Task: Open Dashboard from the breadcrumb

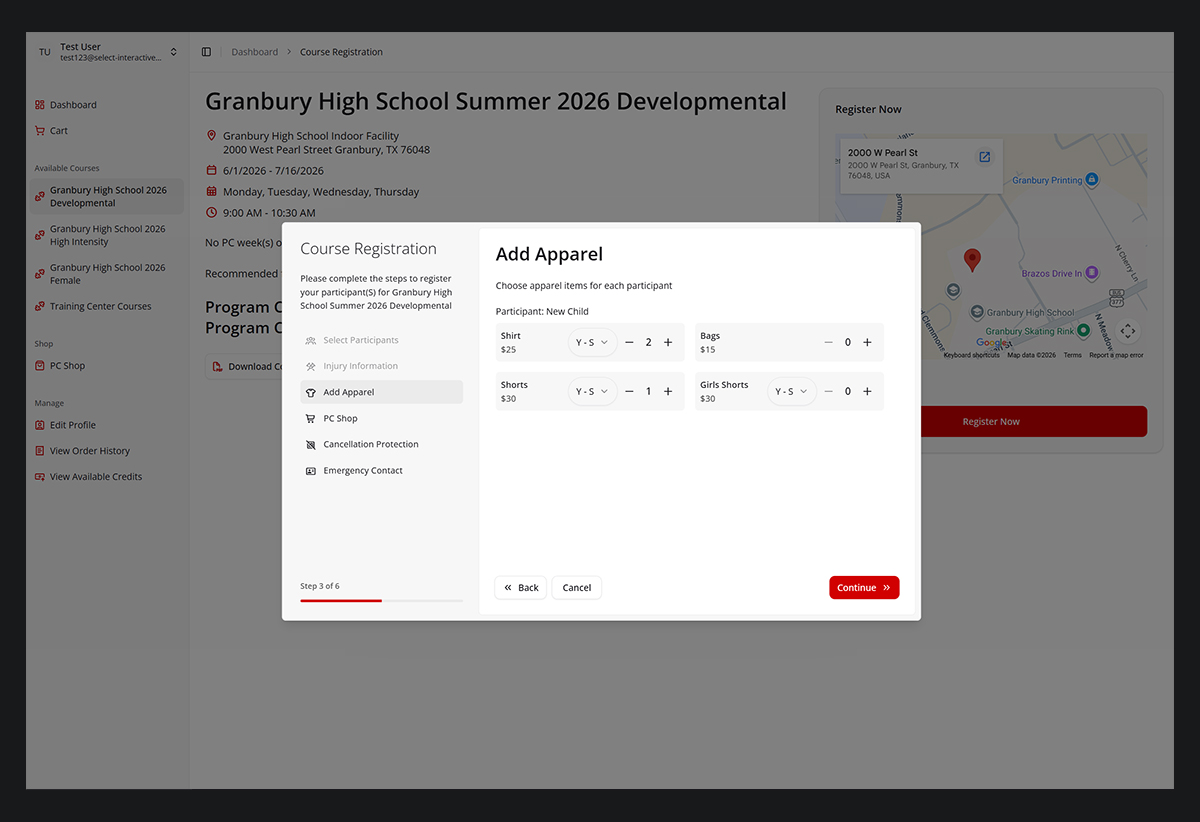Action: point(254,51)
